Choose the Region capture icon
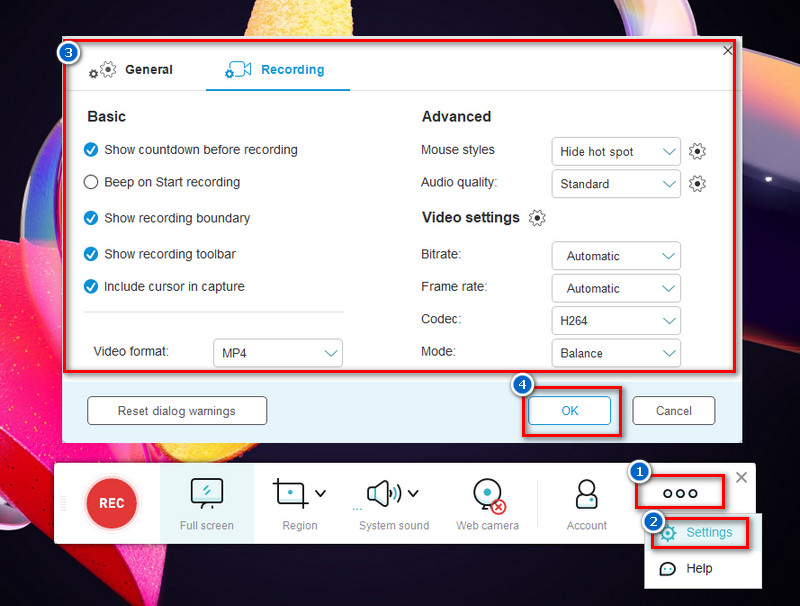This screenshot has height=606, width=800. 290,493
